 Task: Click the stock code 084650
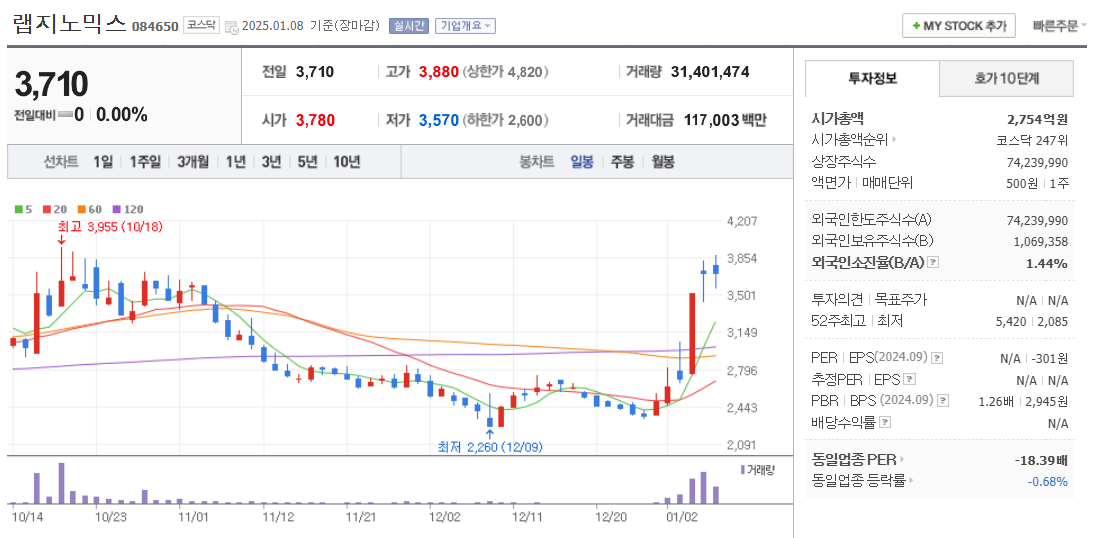[x=155, y=26]
